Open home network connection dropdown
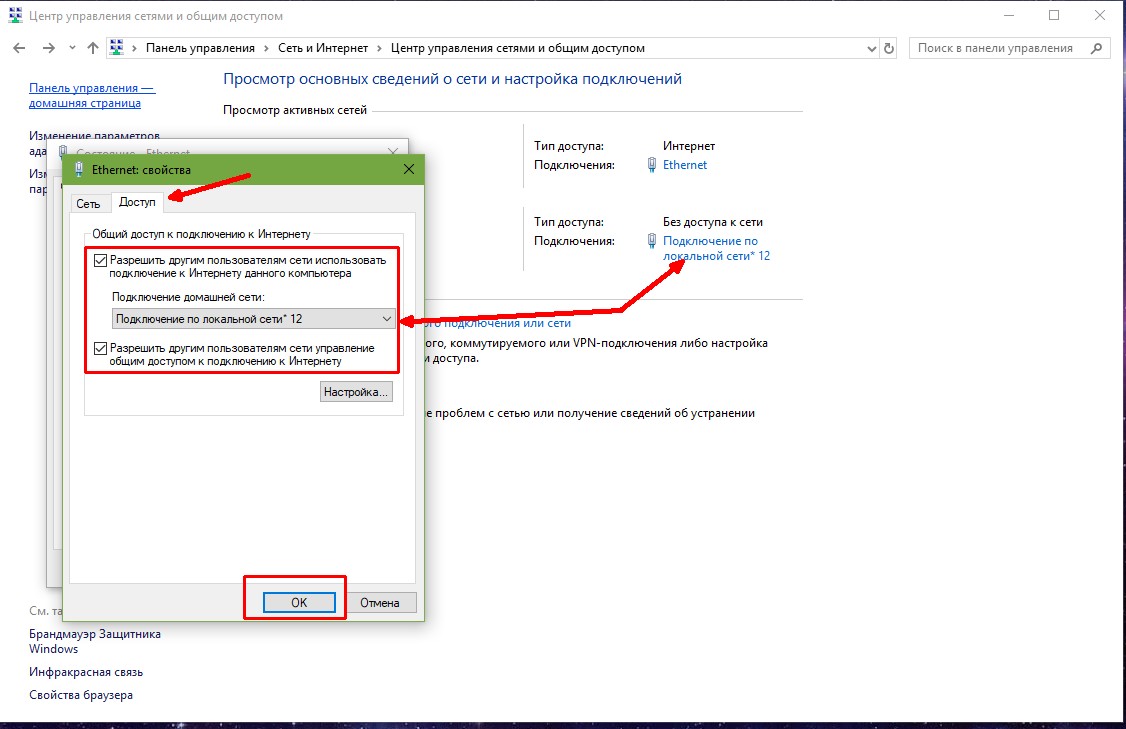 click(x=253, y=319)
